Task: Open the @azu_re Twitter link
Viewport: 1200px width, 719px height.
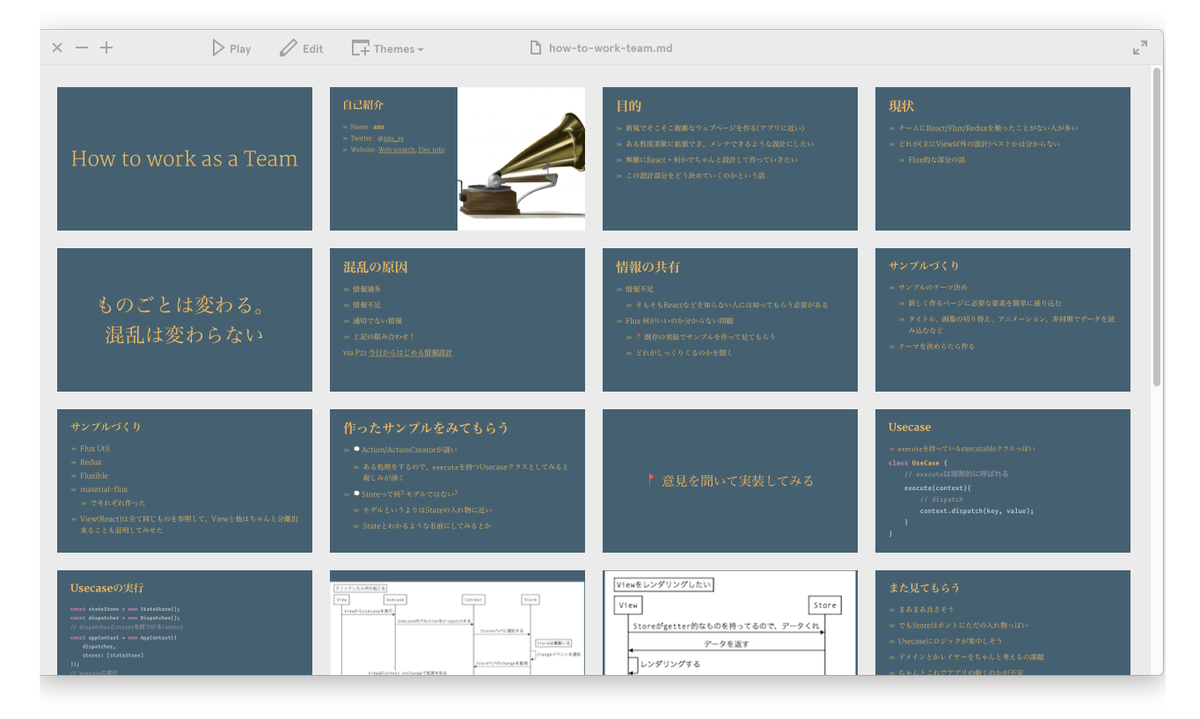Action: pos(390,139)
